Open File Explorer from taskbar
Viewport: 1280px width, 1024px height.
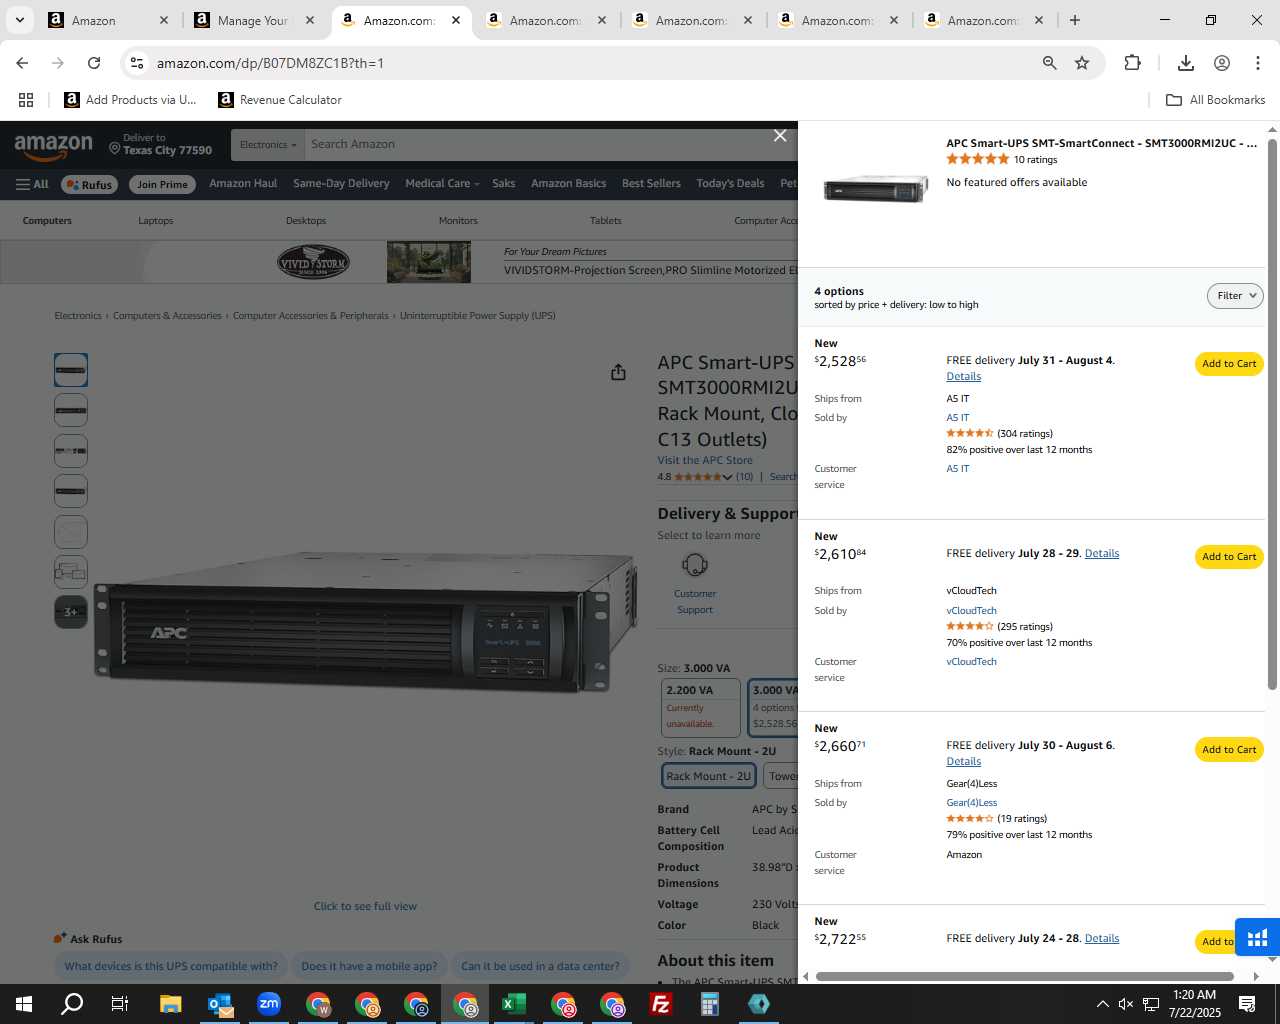point(170,1004)
